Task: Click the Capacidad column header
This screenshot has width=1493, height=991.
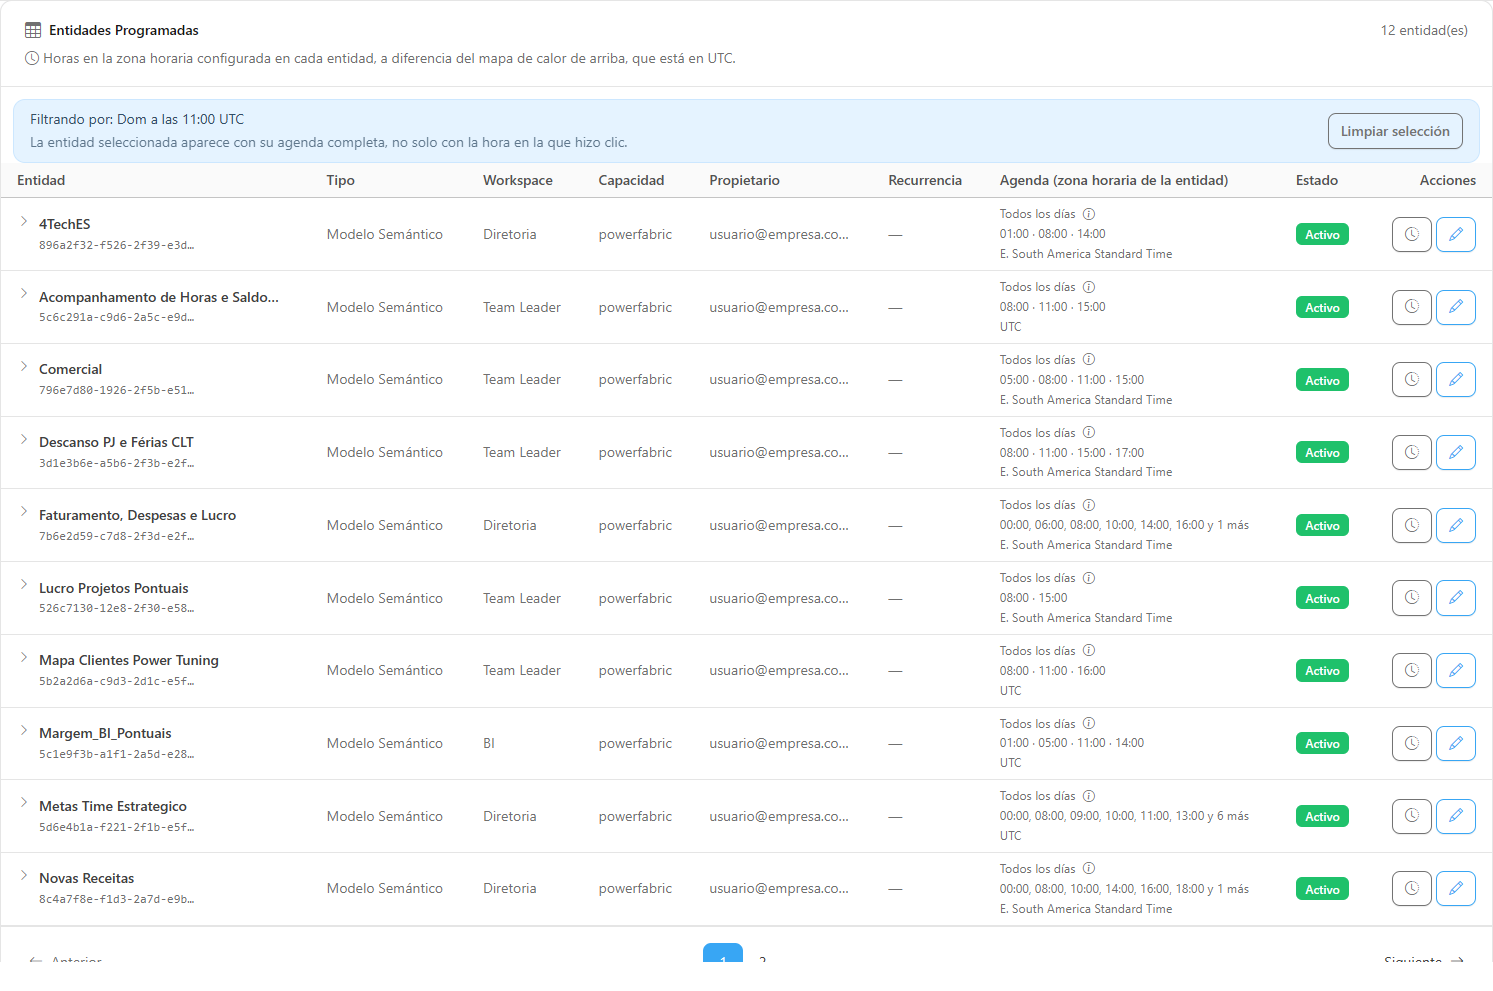Action: click(631, 180)
